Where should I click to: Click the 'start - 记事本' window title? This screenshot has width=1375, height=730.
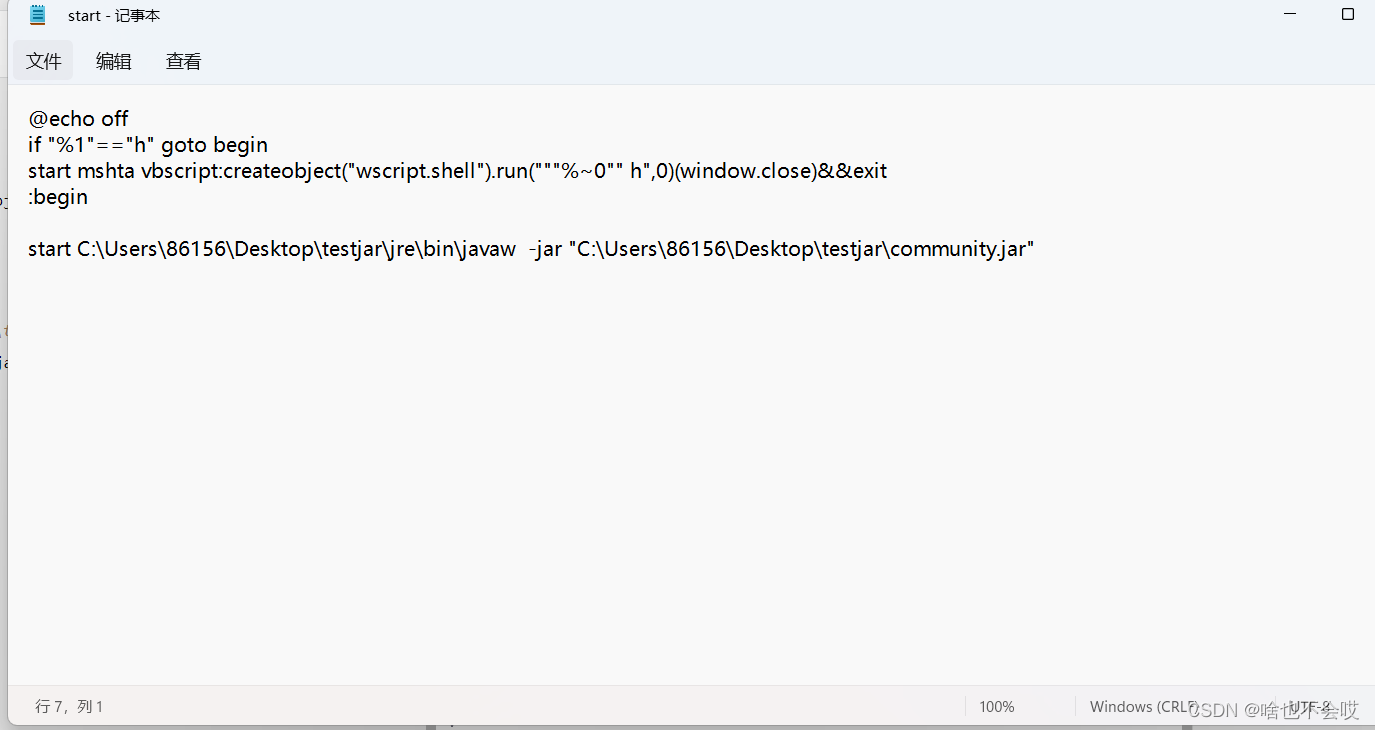click(x=114, y=16)
